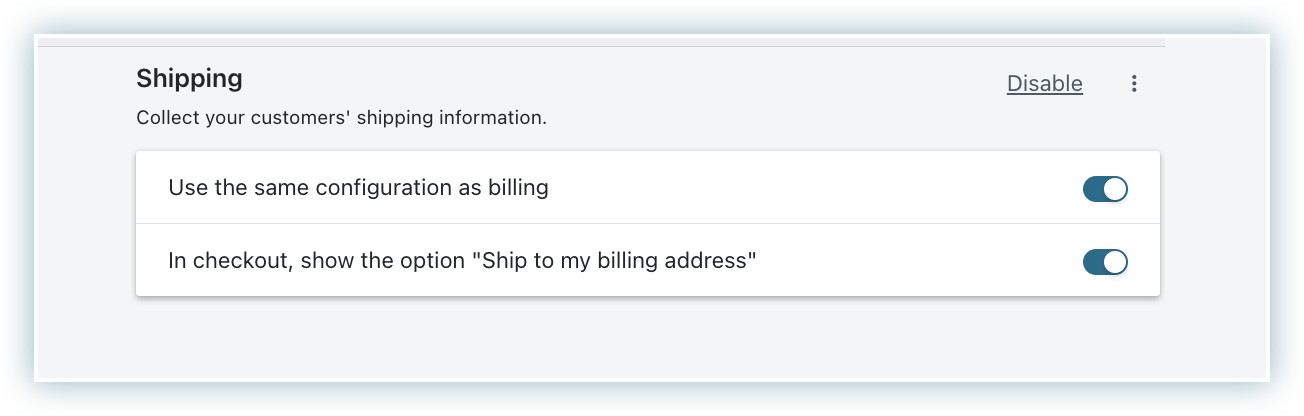The height and width of the screenshot is (416, 1304).
Task: Select the Shipping section heading
Action: pyautogui.click(x=189, y=78)
